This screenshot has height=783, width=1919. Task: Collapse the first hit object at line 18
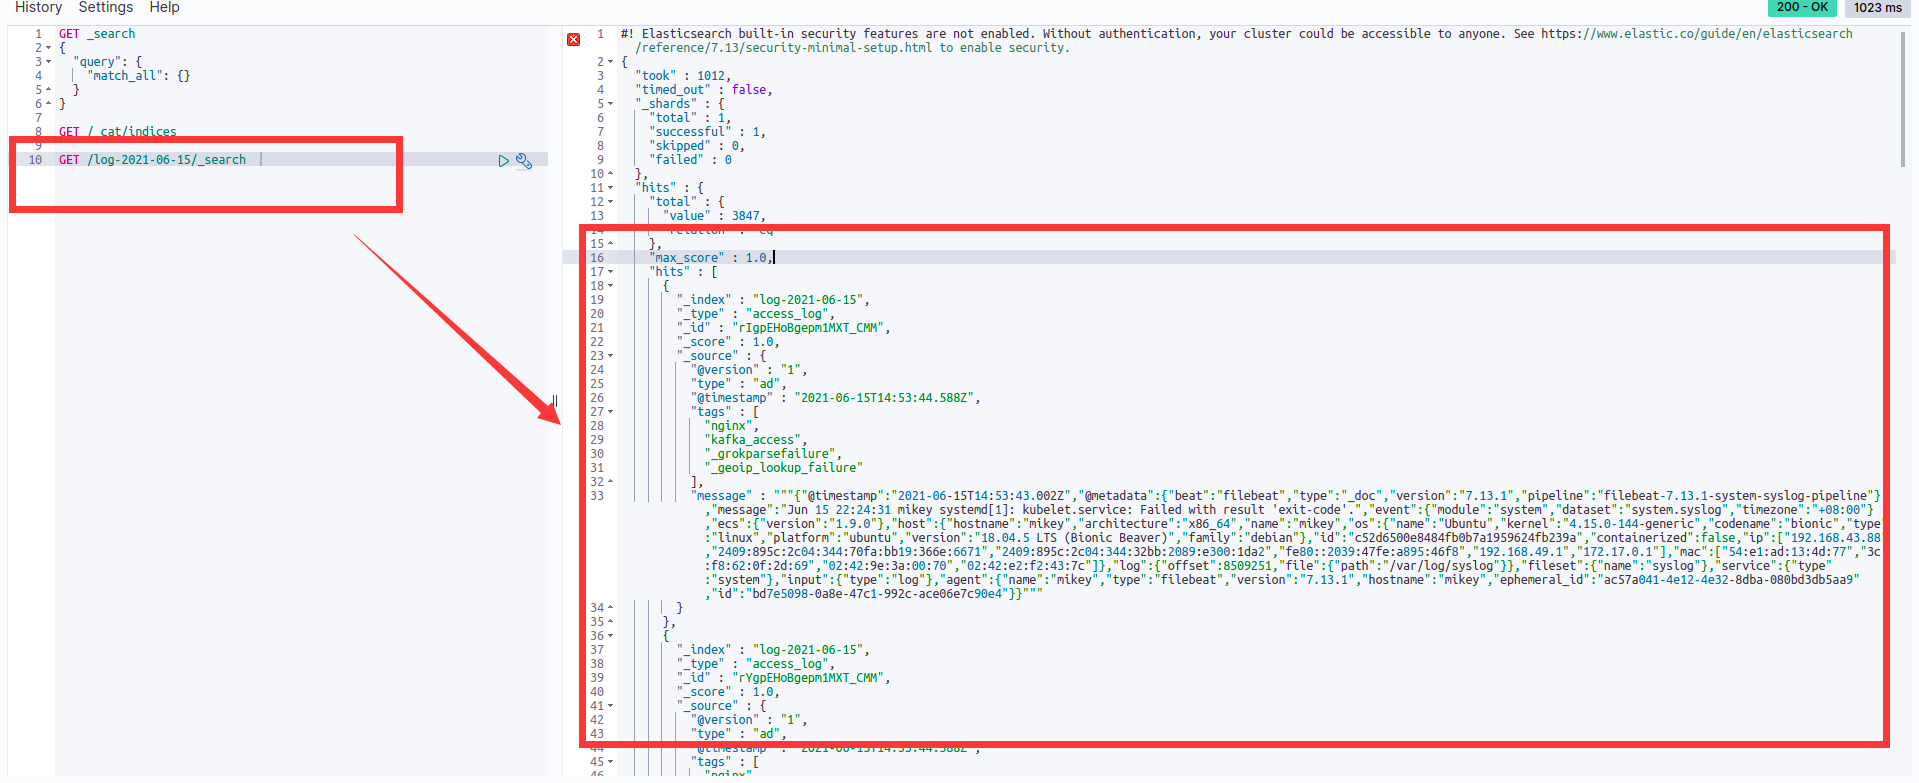(x=611, y=286)
